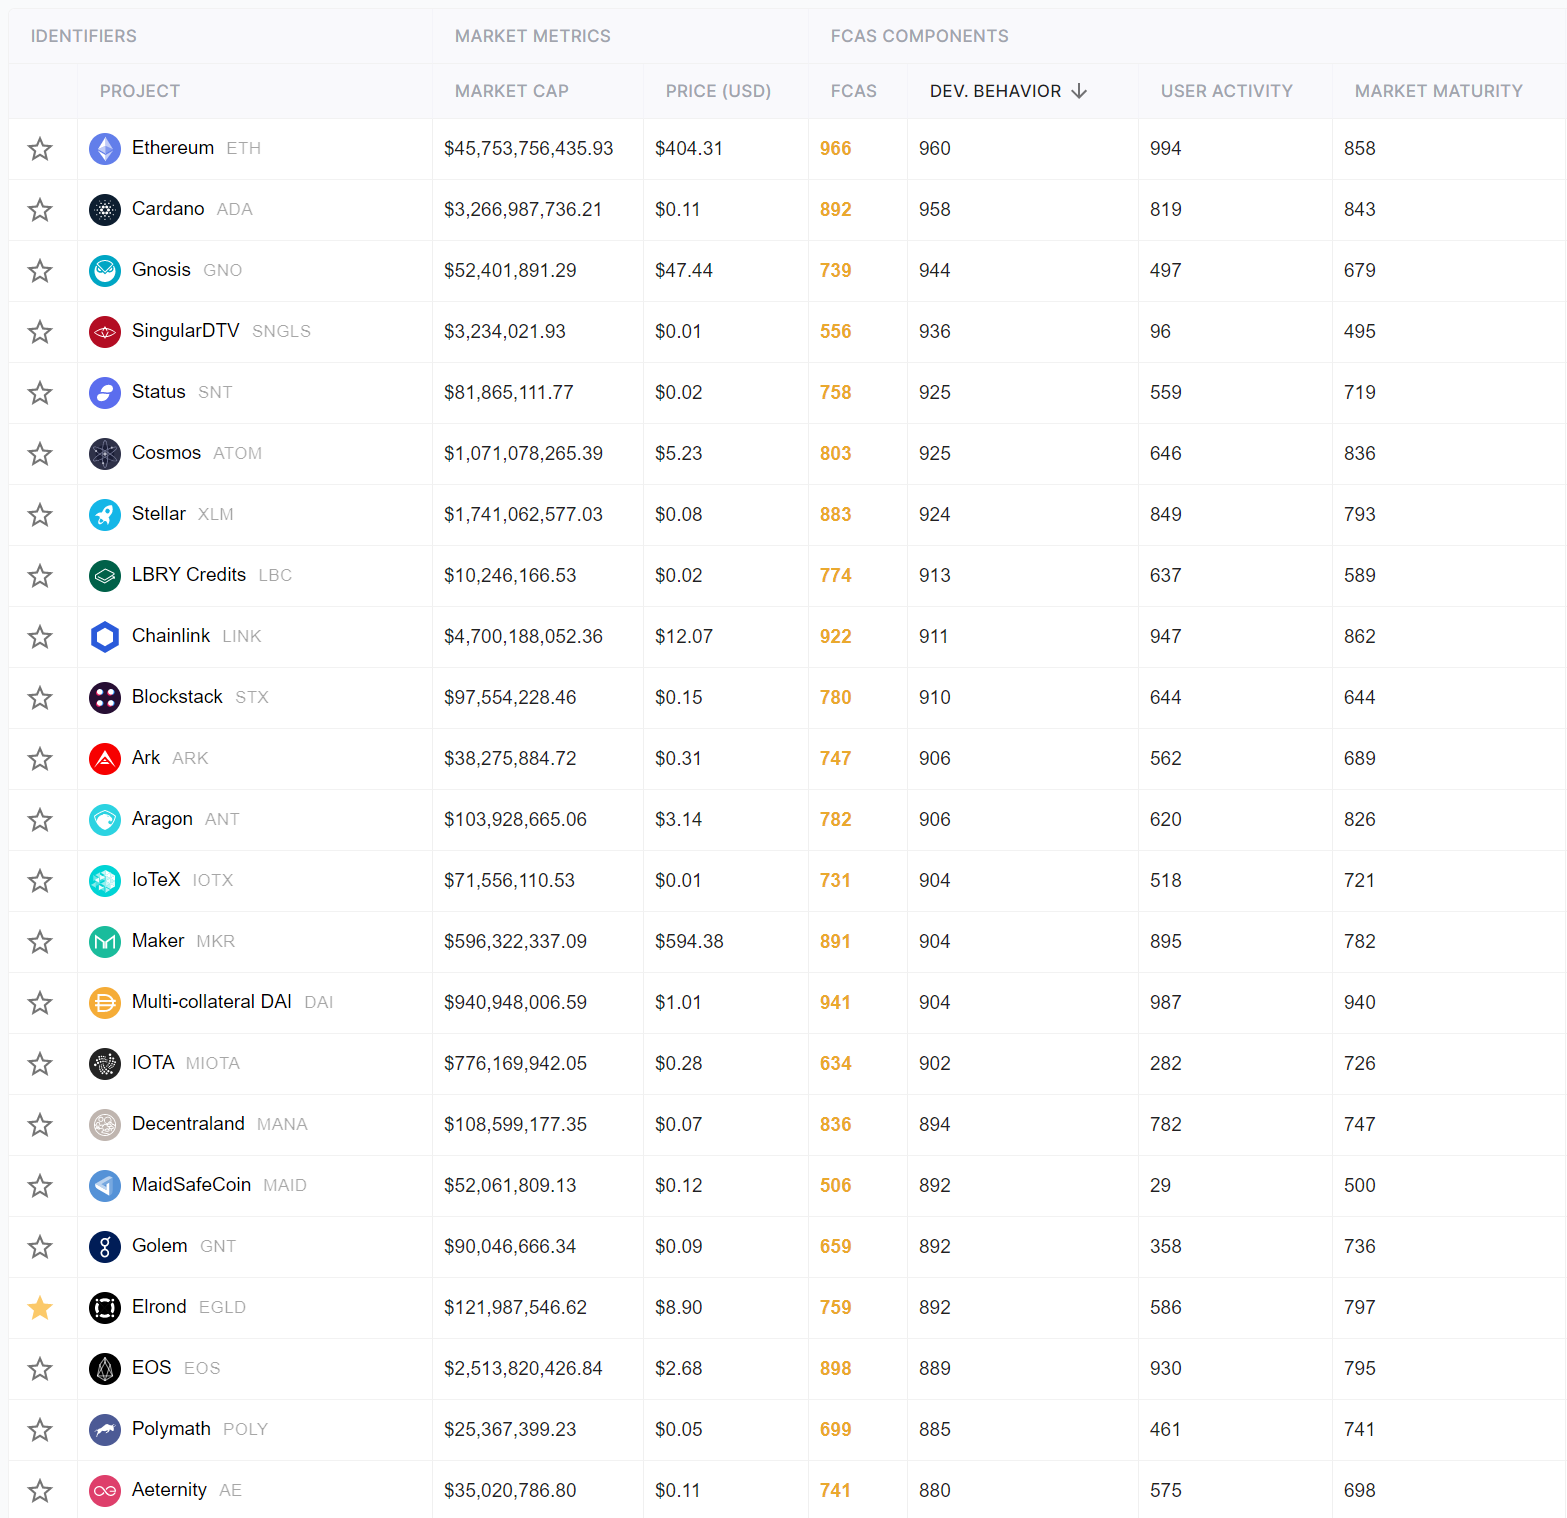Image resolution: width=1567 pixels, height=1518 pixels.
Task: Click Blockstack's market maturity 644
Action: coord(1360,698)
